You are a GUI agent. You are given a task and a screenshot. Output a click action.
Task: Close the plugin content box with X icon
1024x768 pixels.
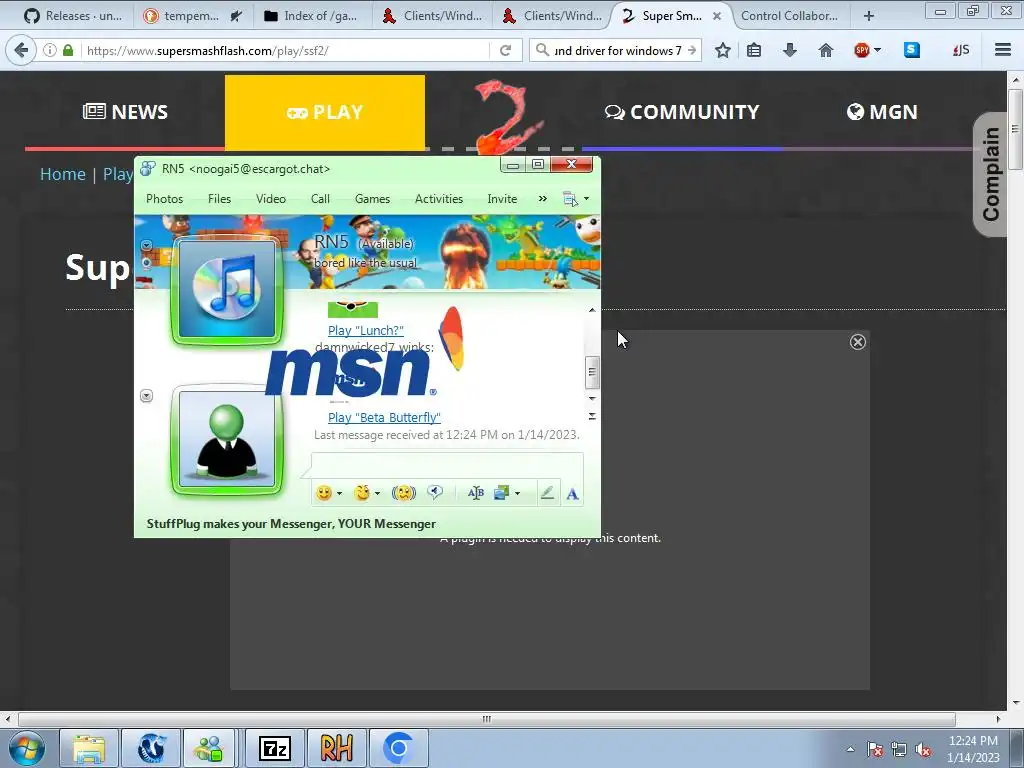click(x=857, y=342)
